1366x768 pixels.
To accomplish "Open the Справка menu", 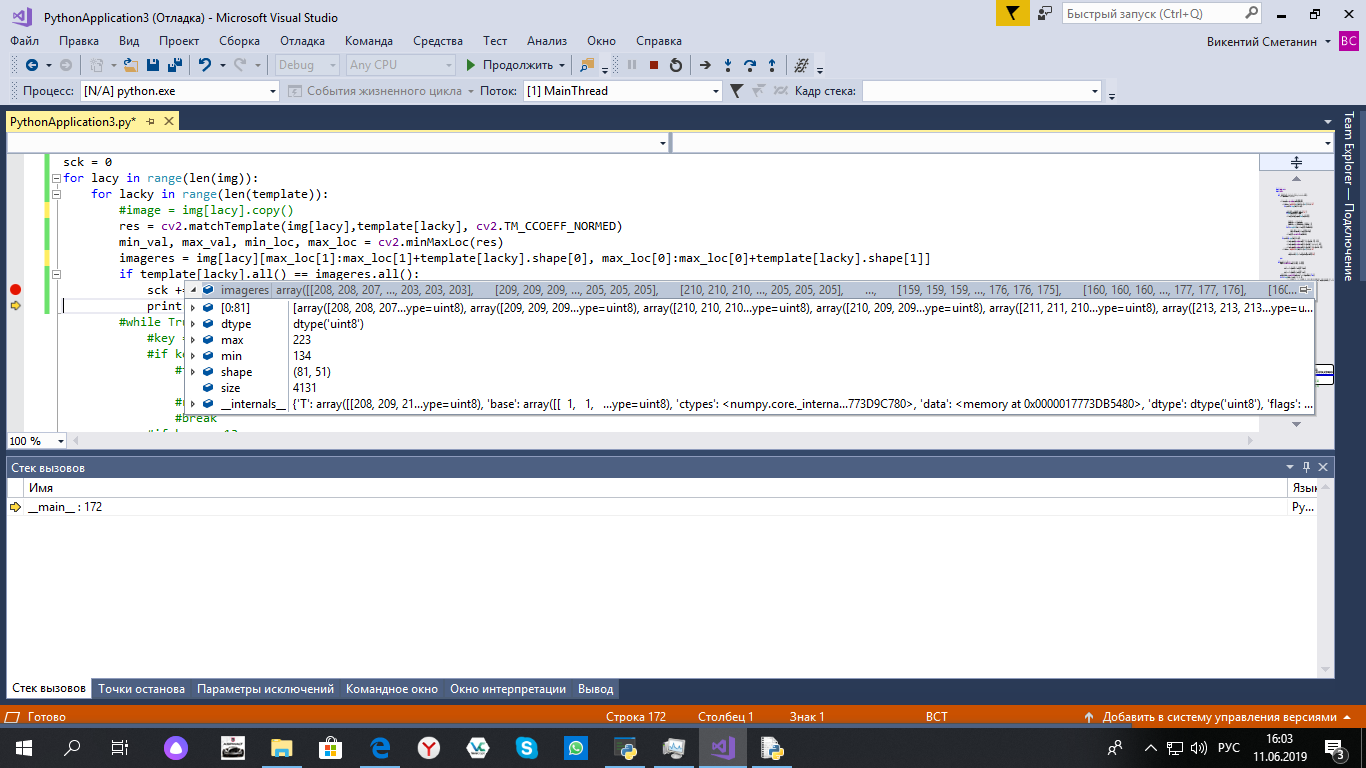I will (659, 41).
